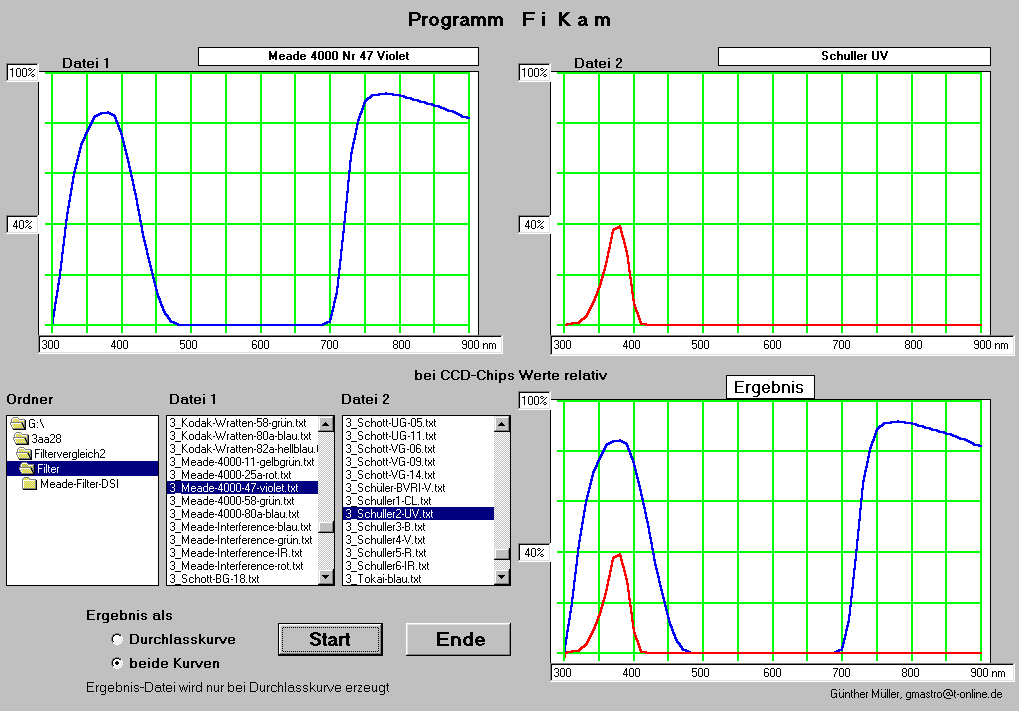Click the Ende button to exit

[x=459, y=639]
